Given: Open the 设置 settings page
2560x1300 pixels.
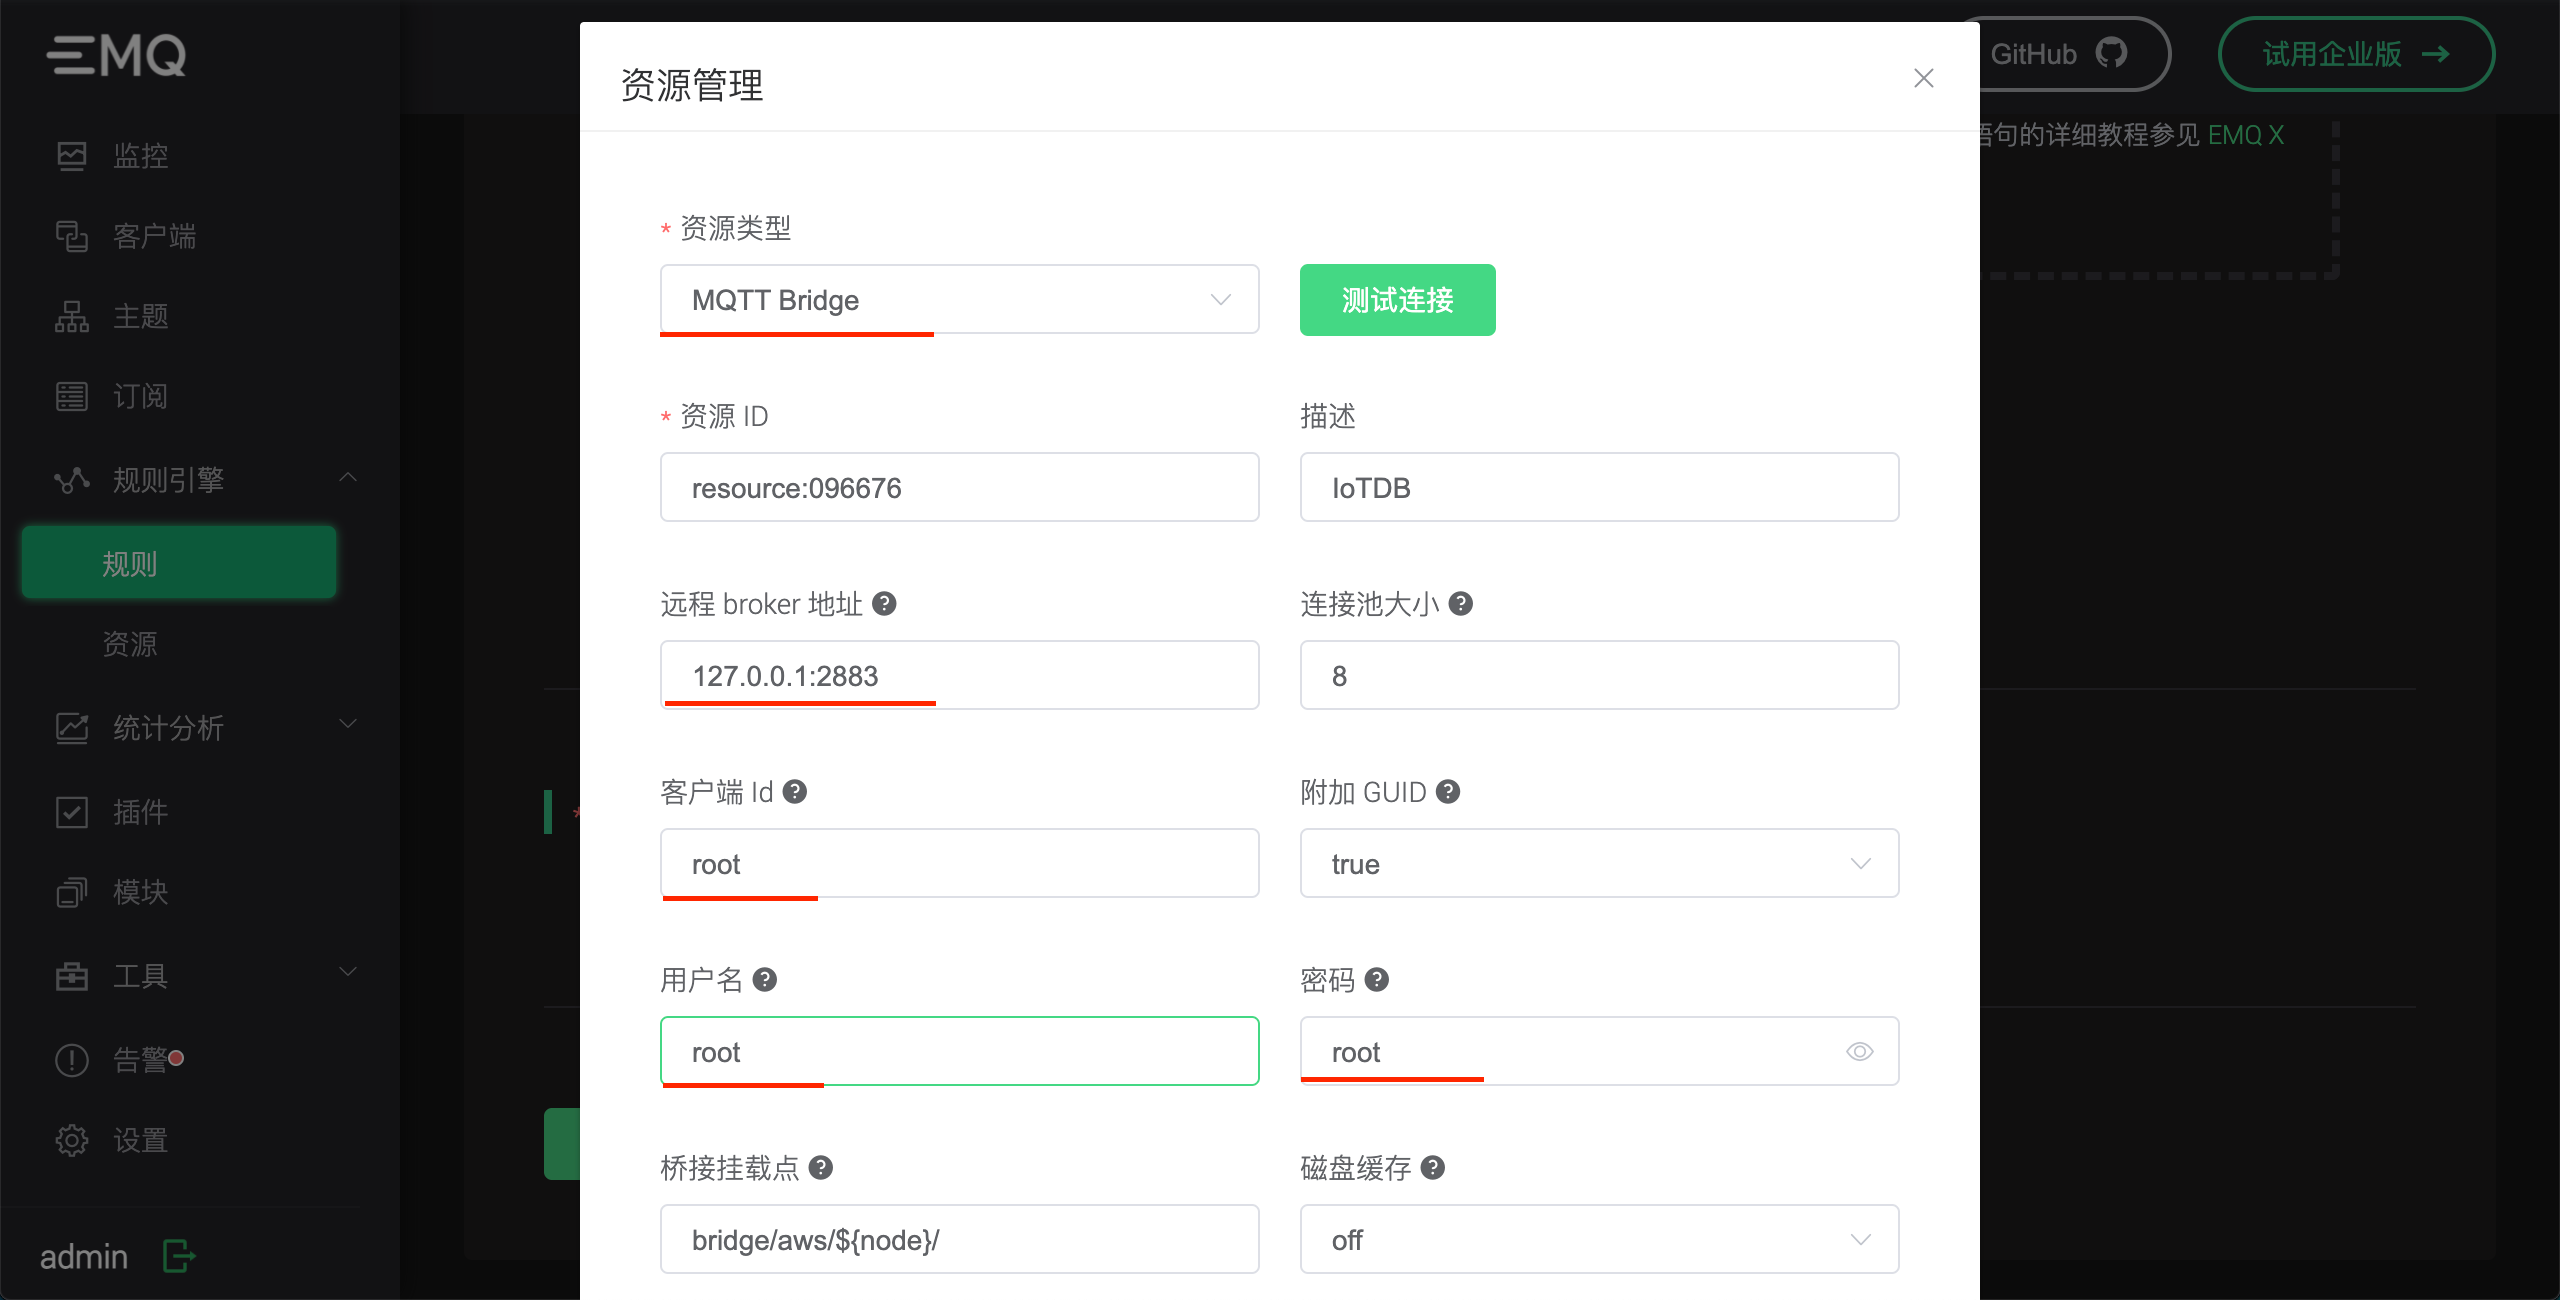Looking at the screenshot, I should point(139,1139).
